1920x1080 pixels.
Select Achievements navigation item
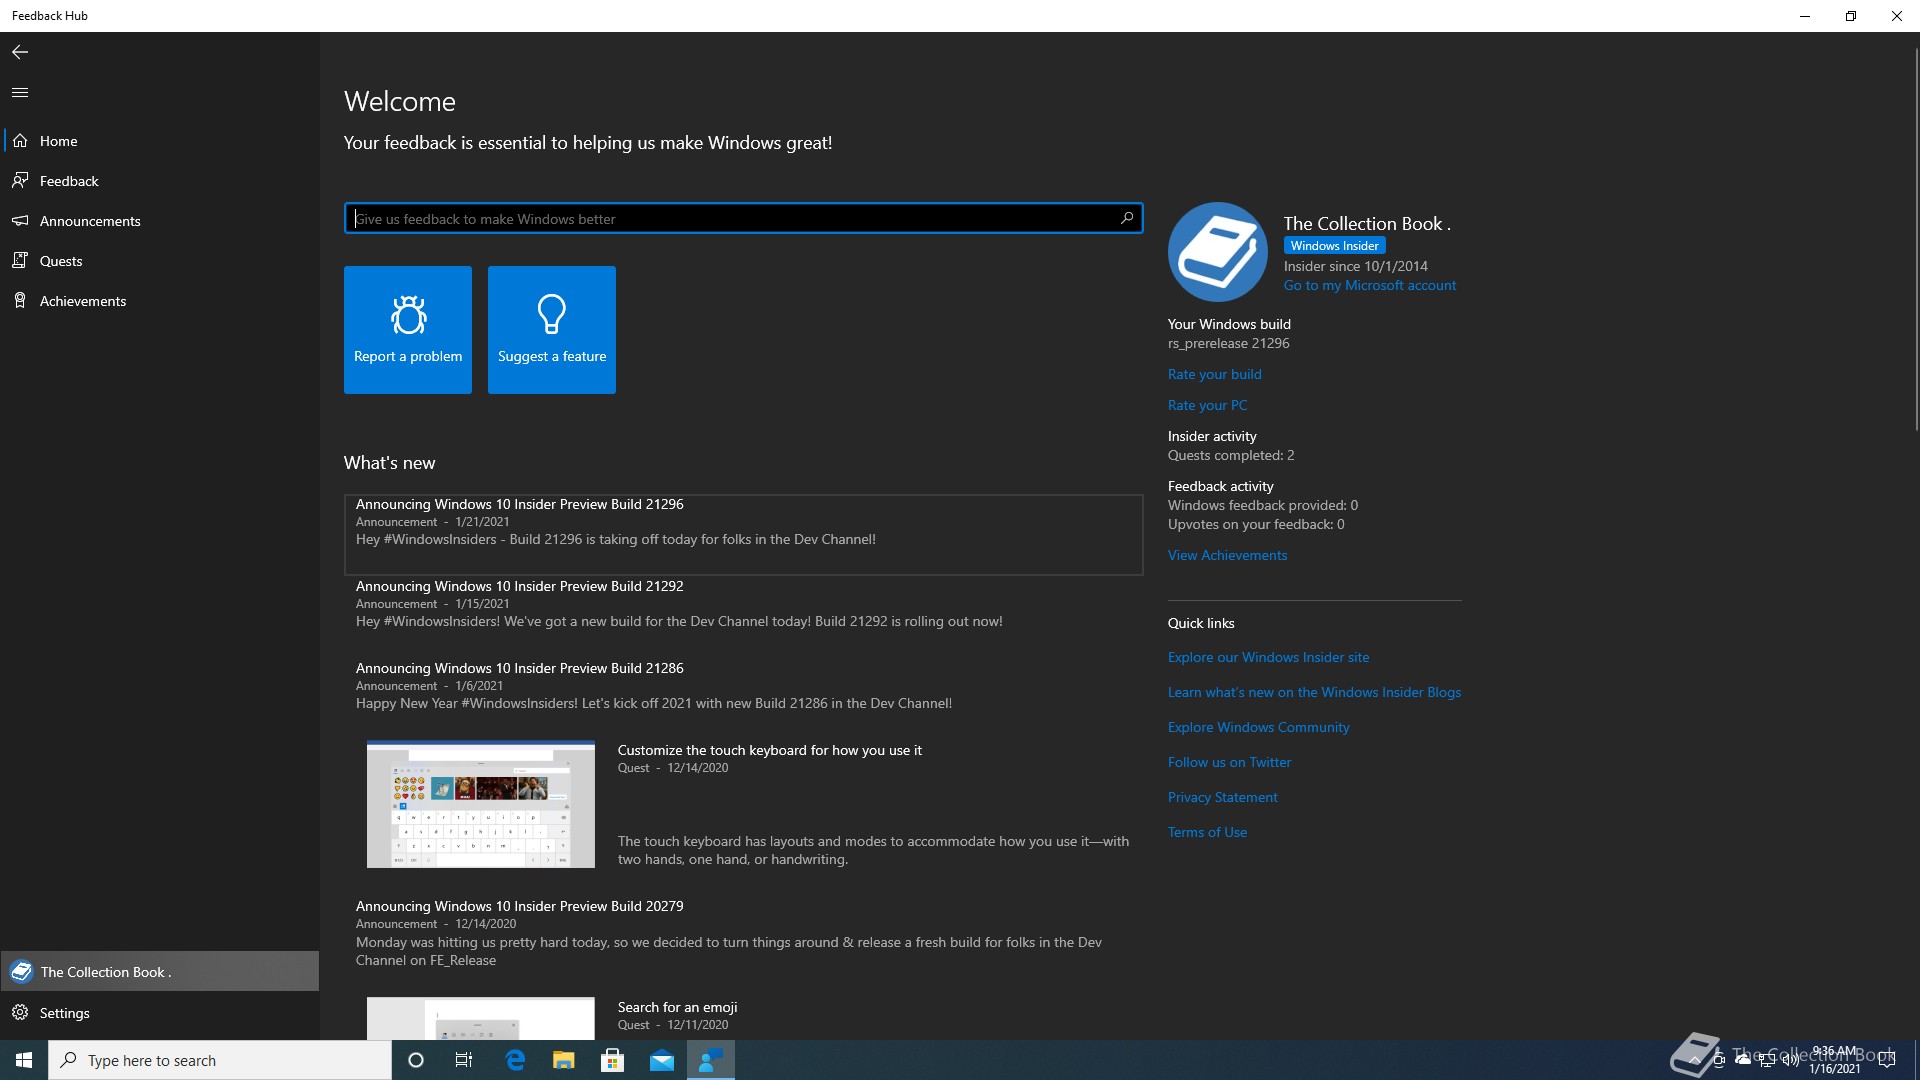pyautogui.click(x=83, y=301)
